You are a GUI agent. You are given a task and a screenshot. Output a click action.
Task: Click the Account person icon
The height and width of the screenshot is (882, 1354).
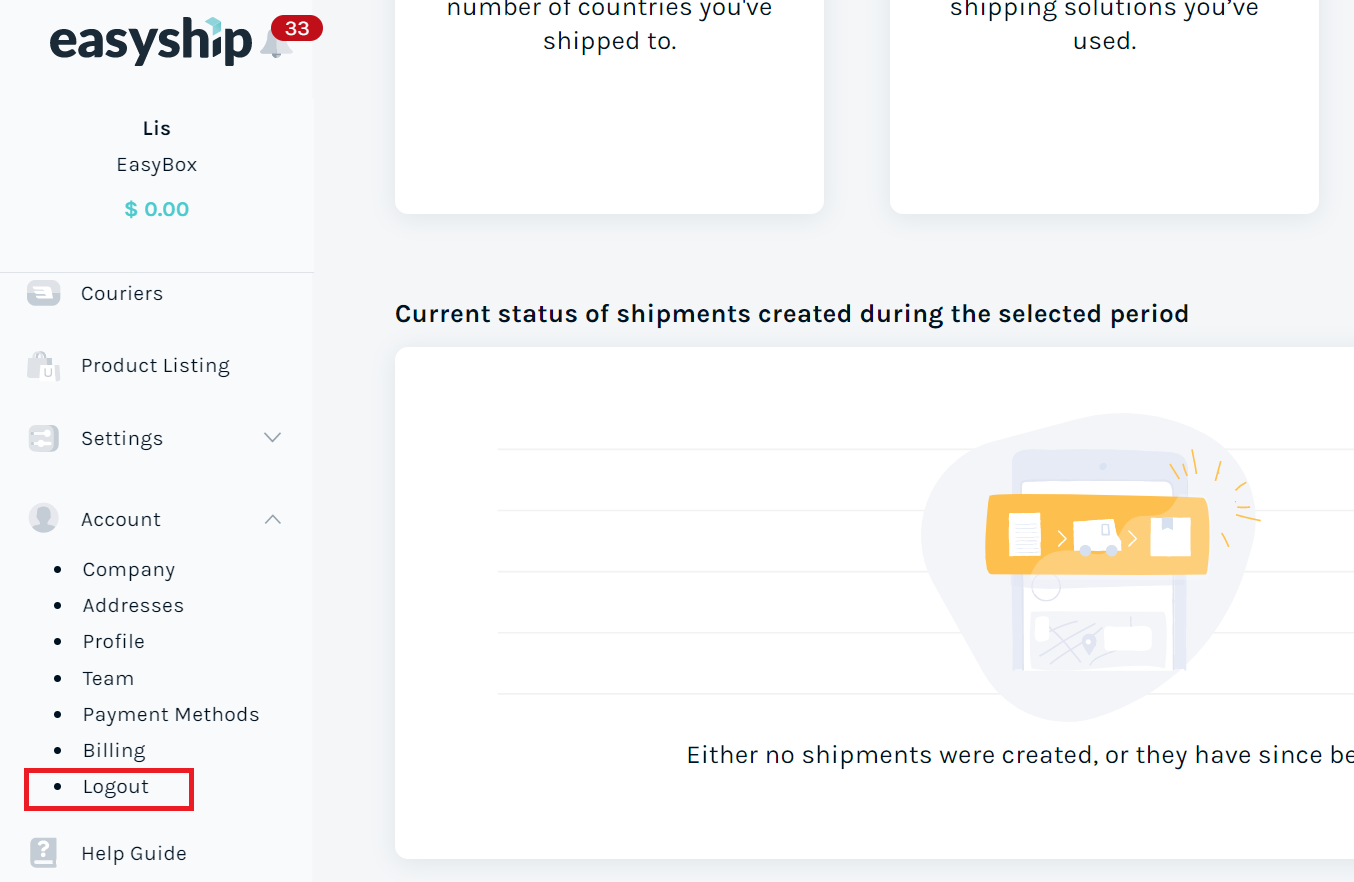coord(43,518)
